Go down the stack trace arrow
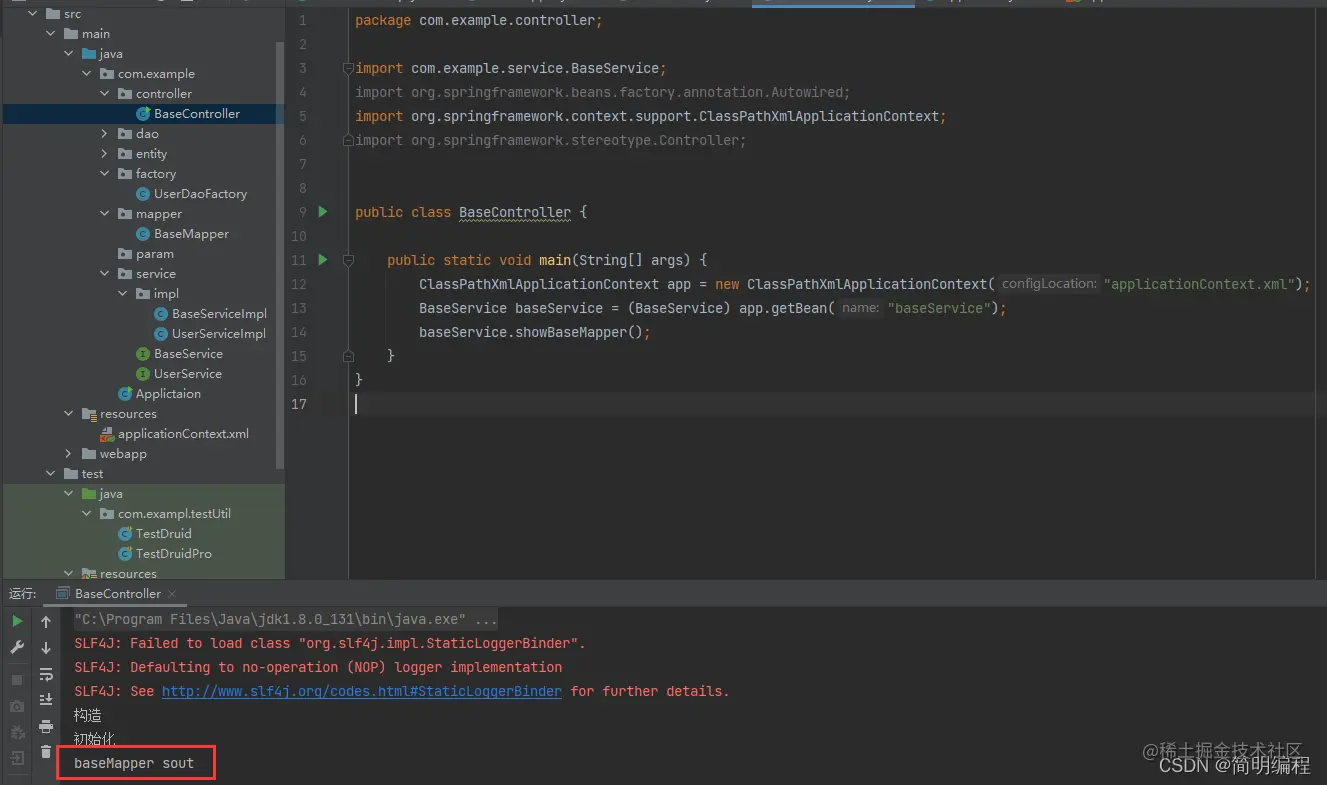This screenshot has width=1327, height=785. pos(46,648)
